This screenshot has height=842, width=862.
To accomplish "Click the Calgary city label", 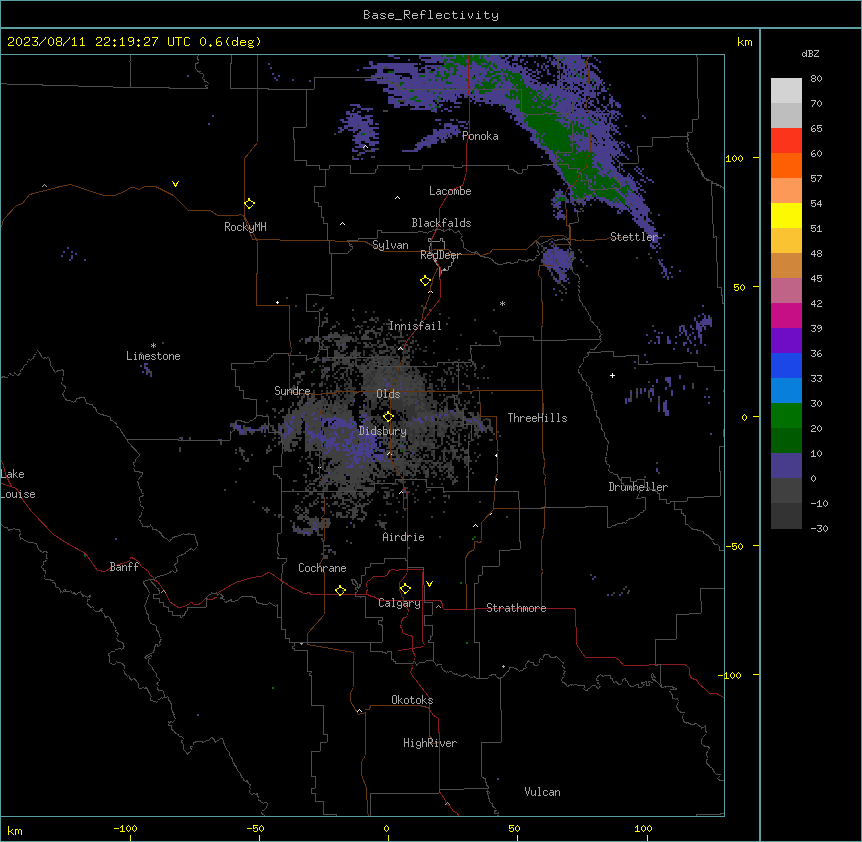I will pyautogui.click(x=400, y=603).
